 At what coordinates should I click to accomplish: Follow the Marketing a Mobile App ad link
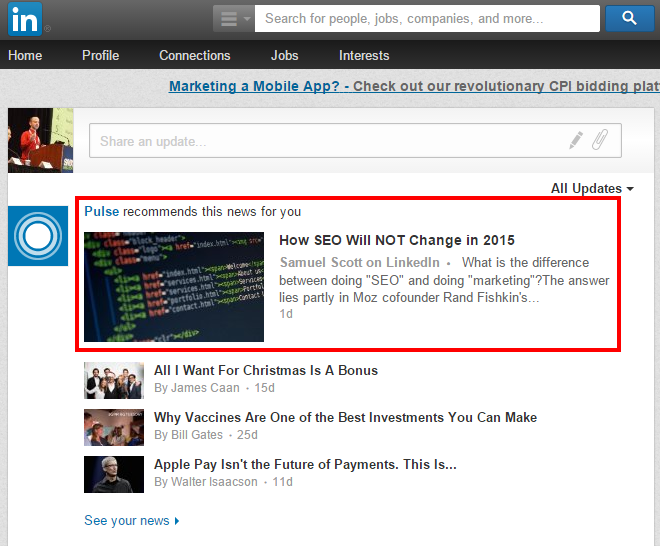(414, 86)
